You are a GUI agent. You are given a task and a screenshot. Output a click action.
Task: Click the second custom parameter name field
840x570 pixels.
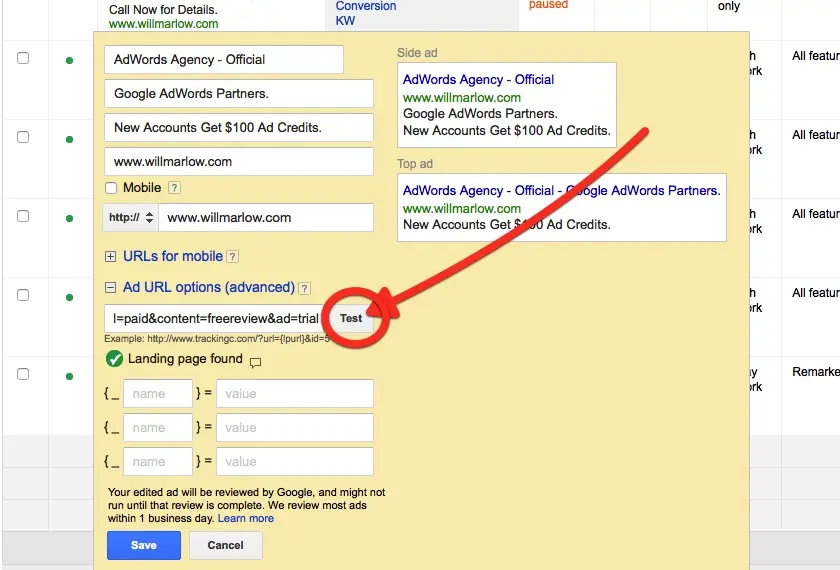tap(158, 428)
